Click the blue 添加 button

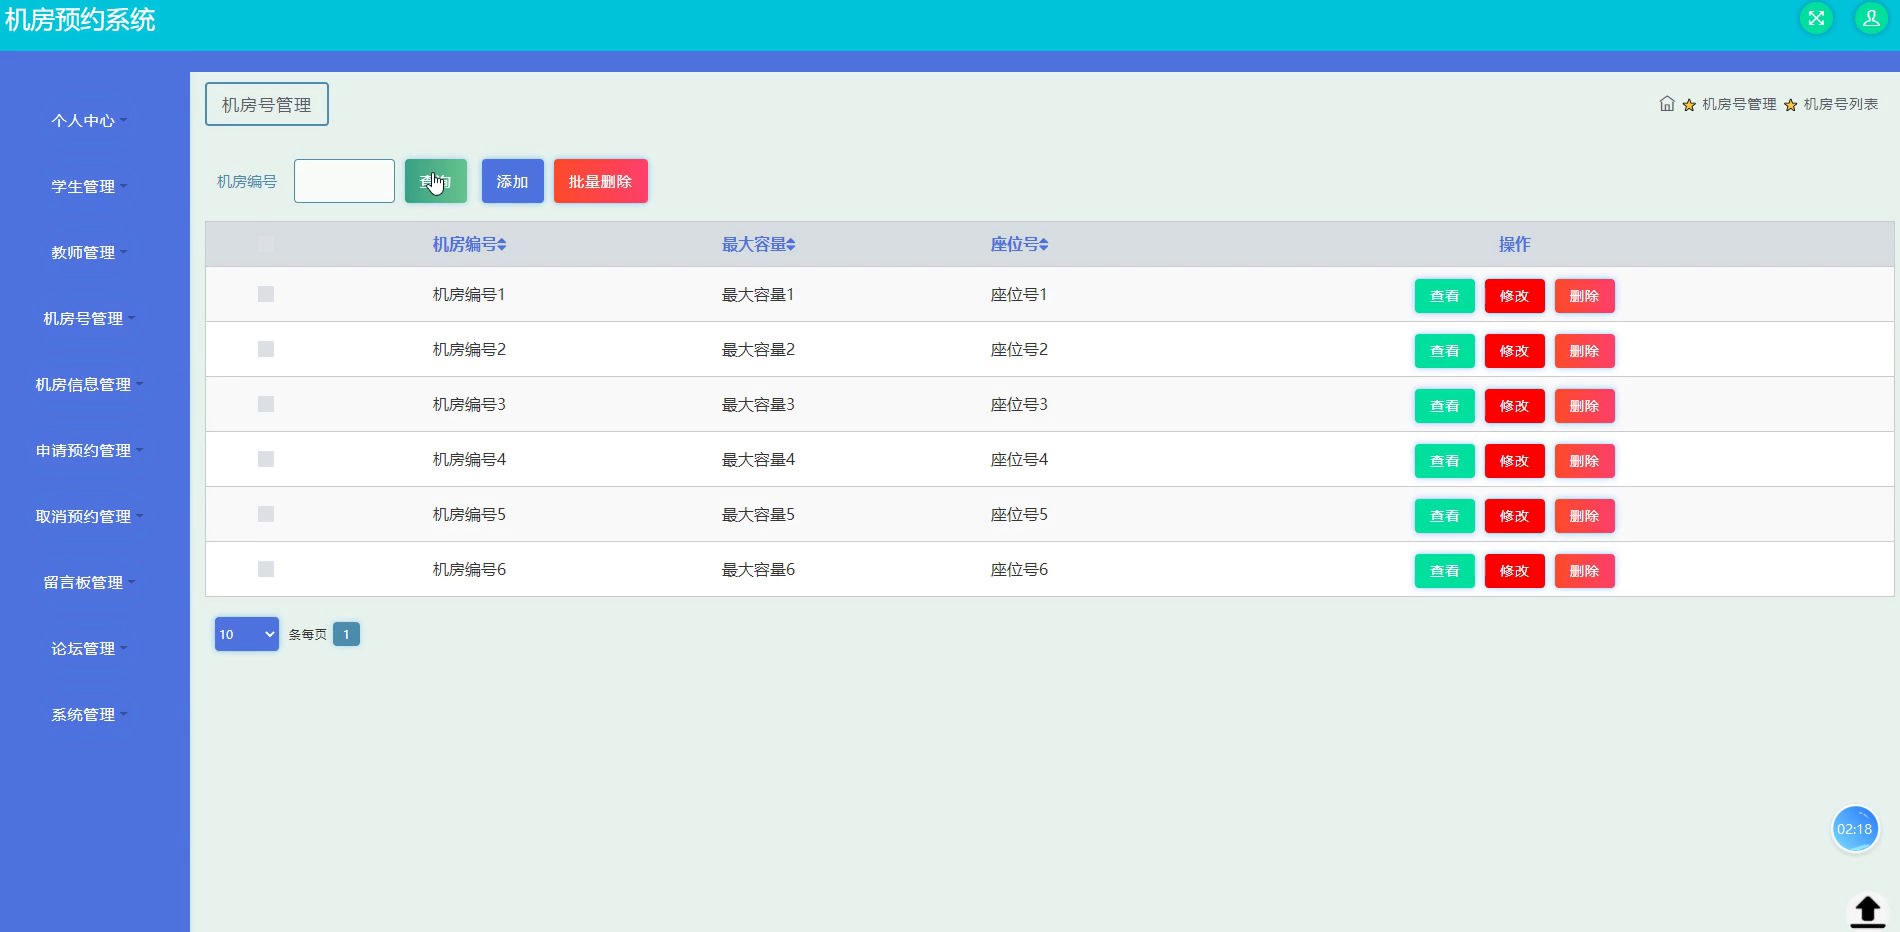513,181
